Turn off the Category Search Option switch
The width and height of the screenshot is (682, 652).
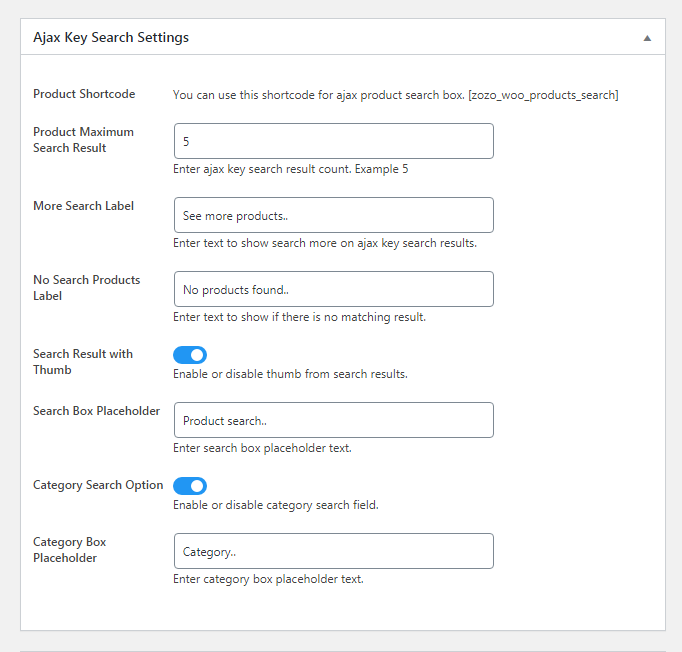(190, 486)
